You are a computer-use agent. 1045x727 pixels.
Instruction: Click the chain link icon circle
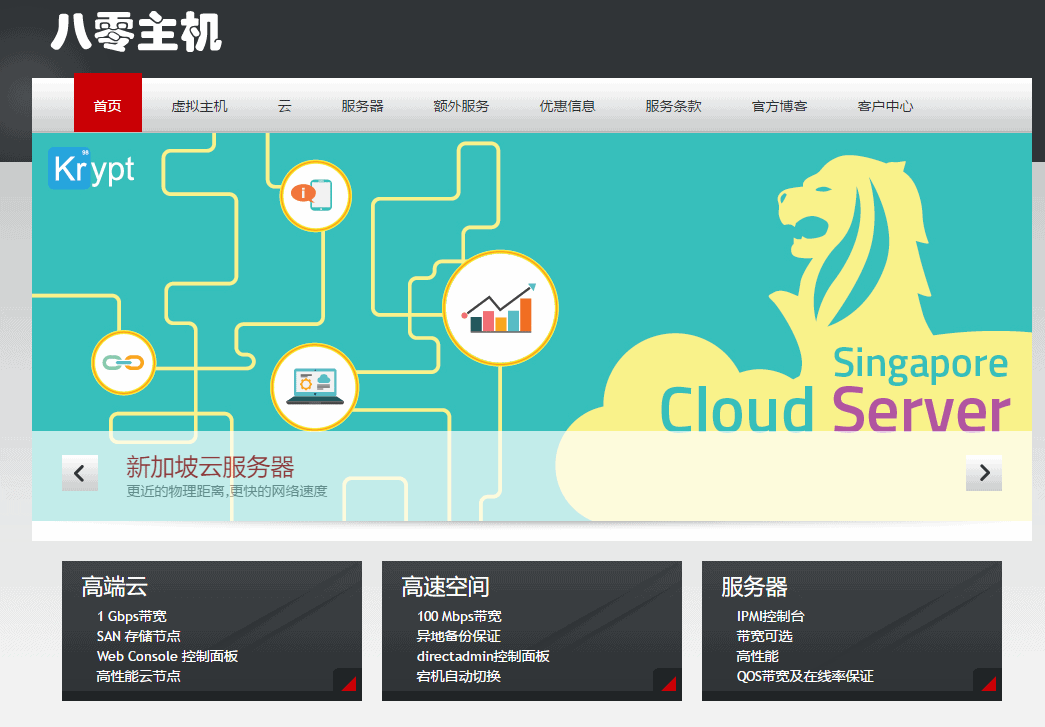click(123, 363)
